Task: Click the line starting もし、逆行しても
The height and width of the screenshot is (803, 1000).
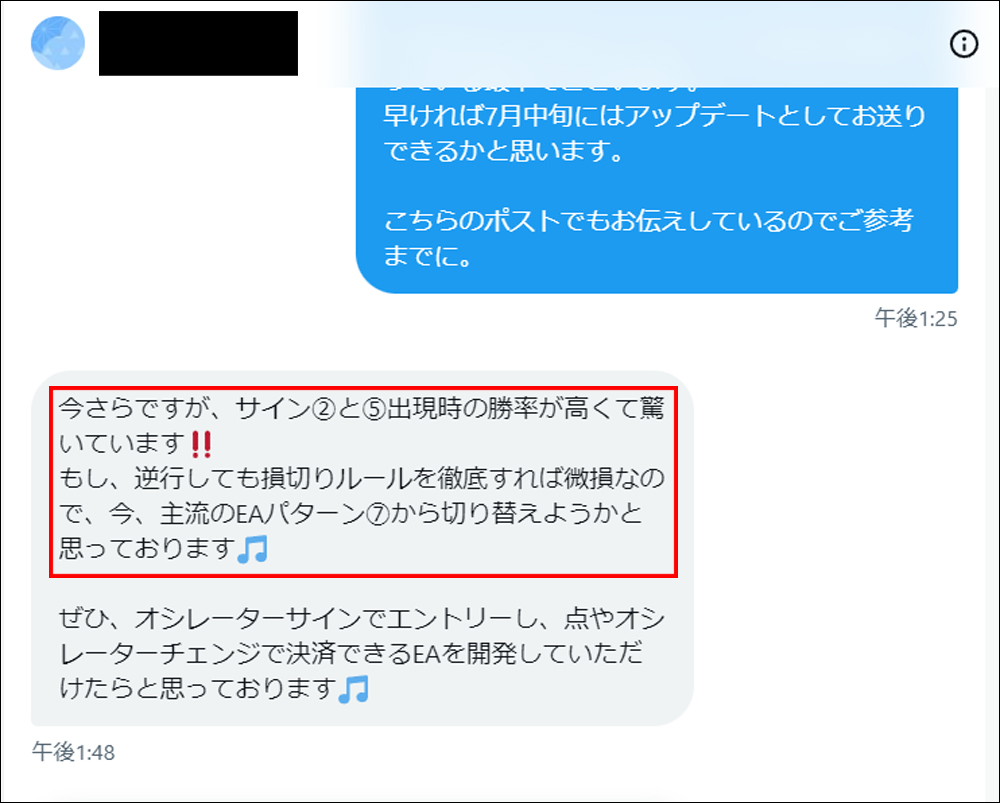Action: click(362, 478)
